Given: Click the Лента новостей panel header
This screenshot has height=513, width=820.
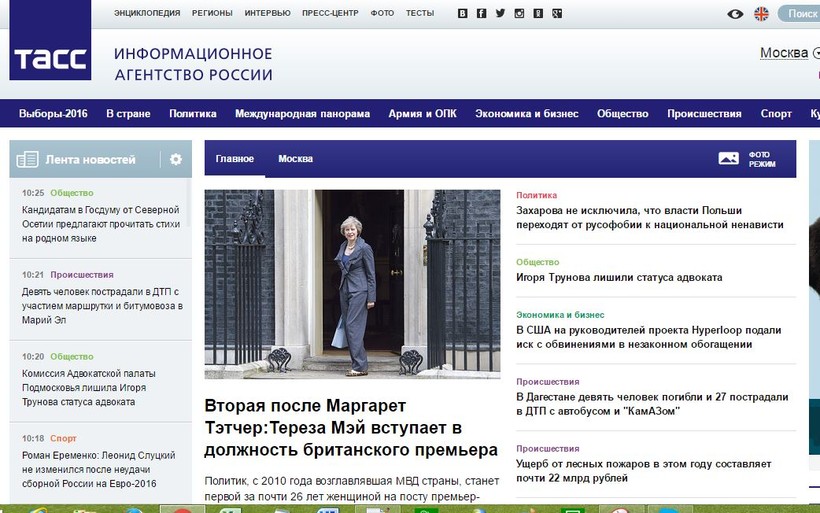Looking at the screenshot, I should click(90, 159).
